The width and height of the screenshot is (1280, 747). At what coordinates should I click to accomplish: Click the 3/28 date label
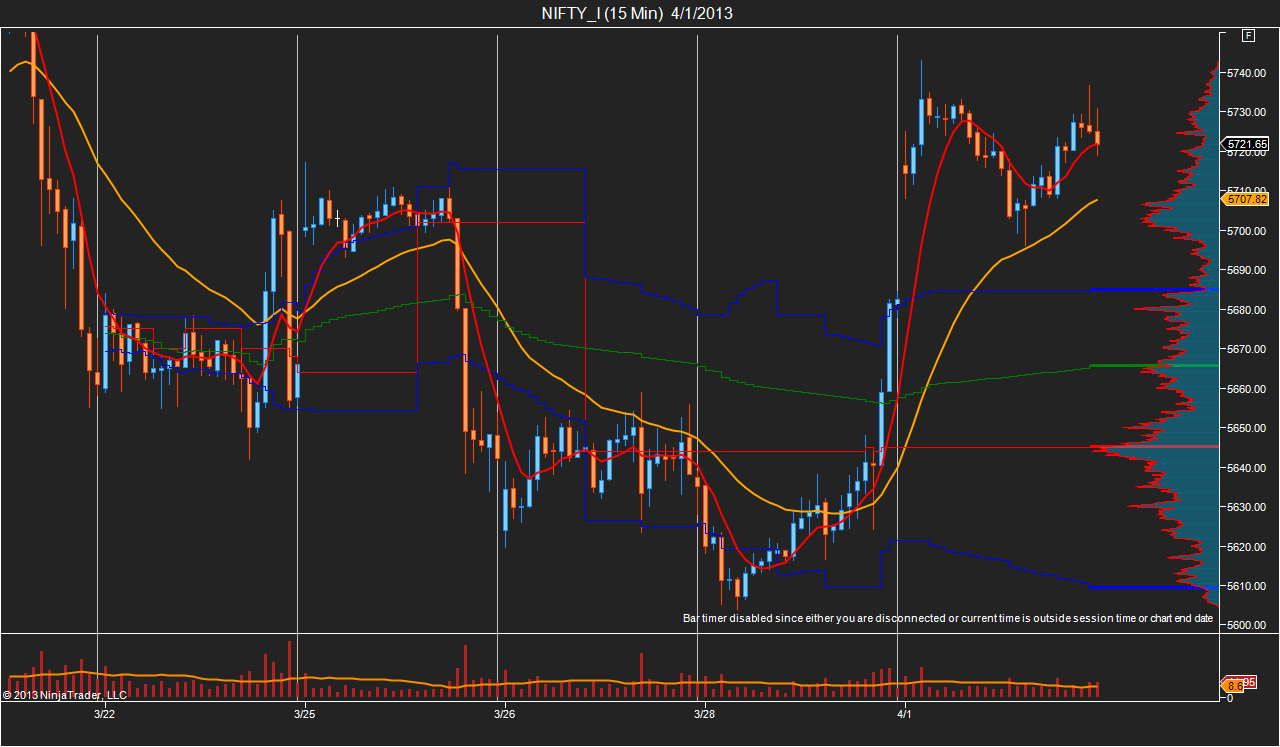(704, 714)
